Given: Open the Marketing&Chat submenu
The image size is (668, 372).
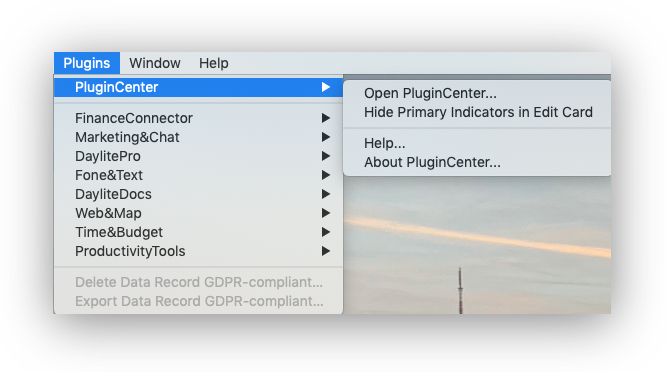Looking at the screenshot, I should (199, 137).
